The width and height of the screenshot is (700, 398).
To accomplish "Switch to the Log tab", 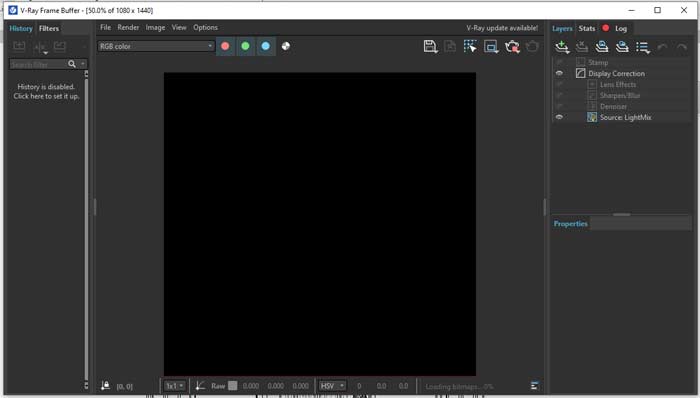I will point(621,29).
